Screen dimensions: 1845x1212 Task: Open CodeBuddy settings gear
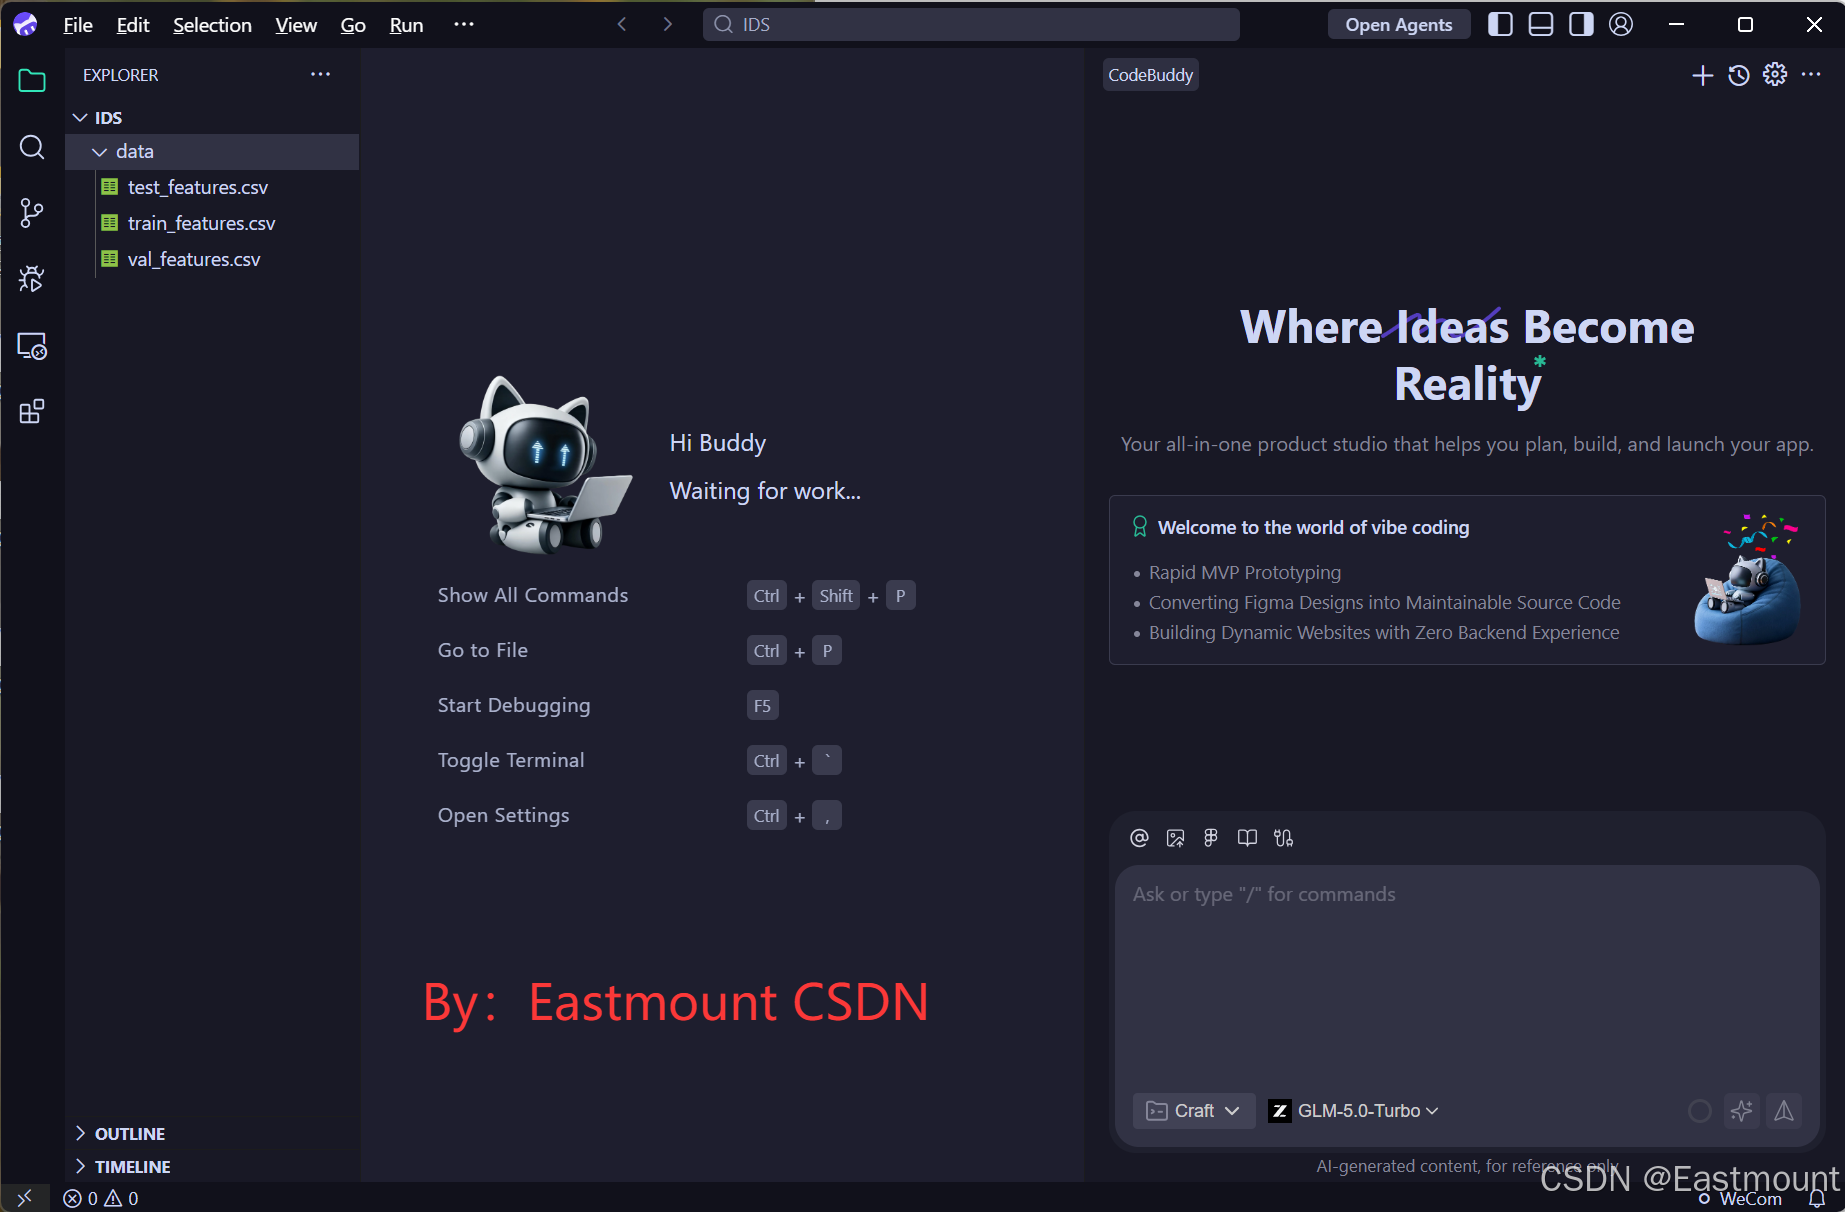1775,74
